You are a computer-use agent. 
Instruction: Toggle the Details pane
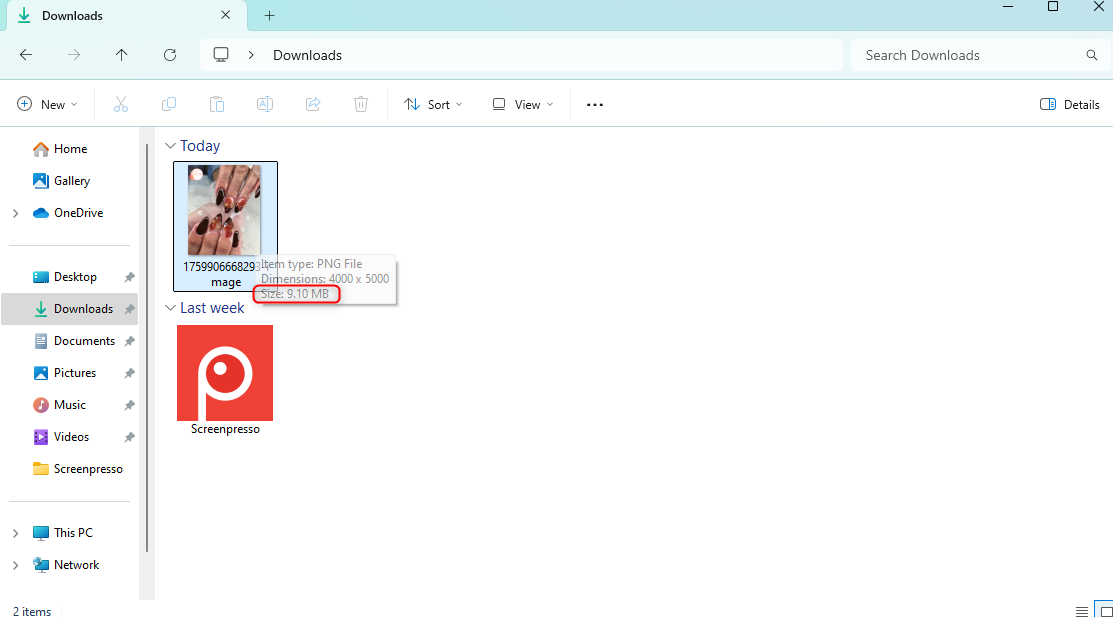click(x=1069, y=104)
